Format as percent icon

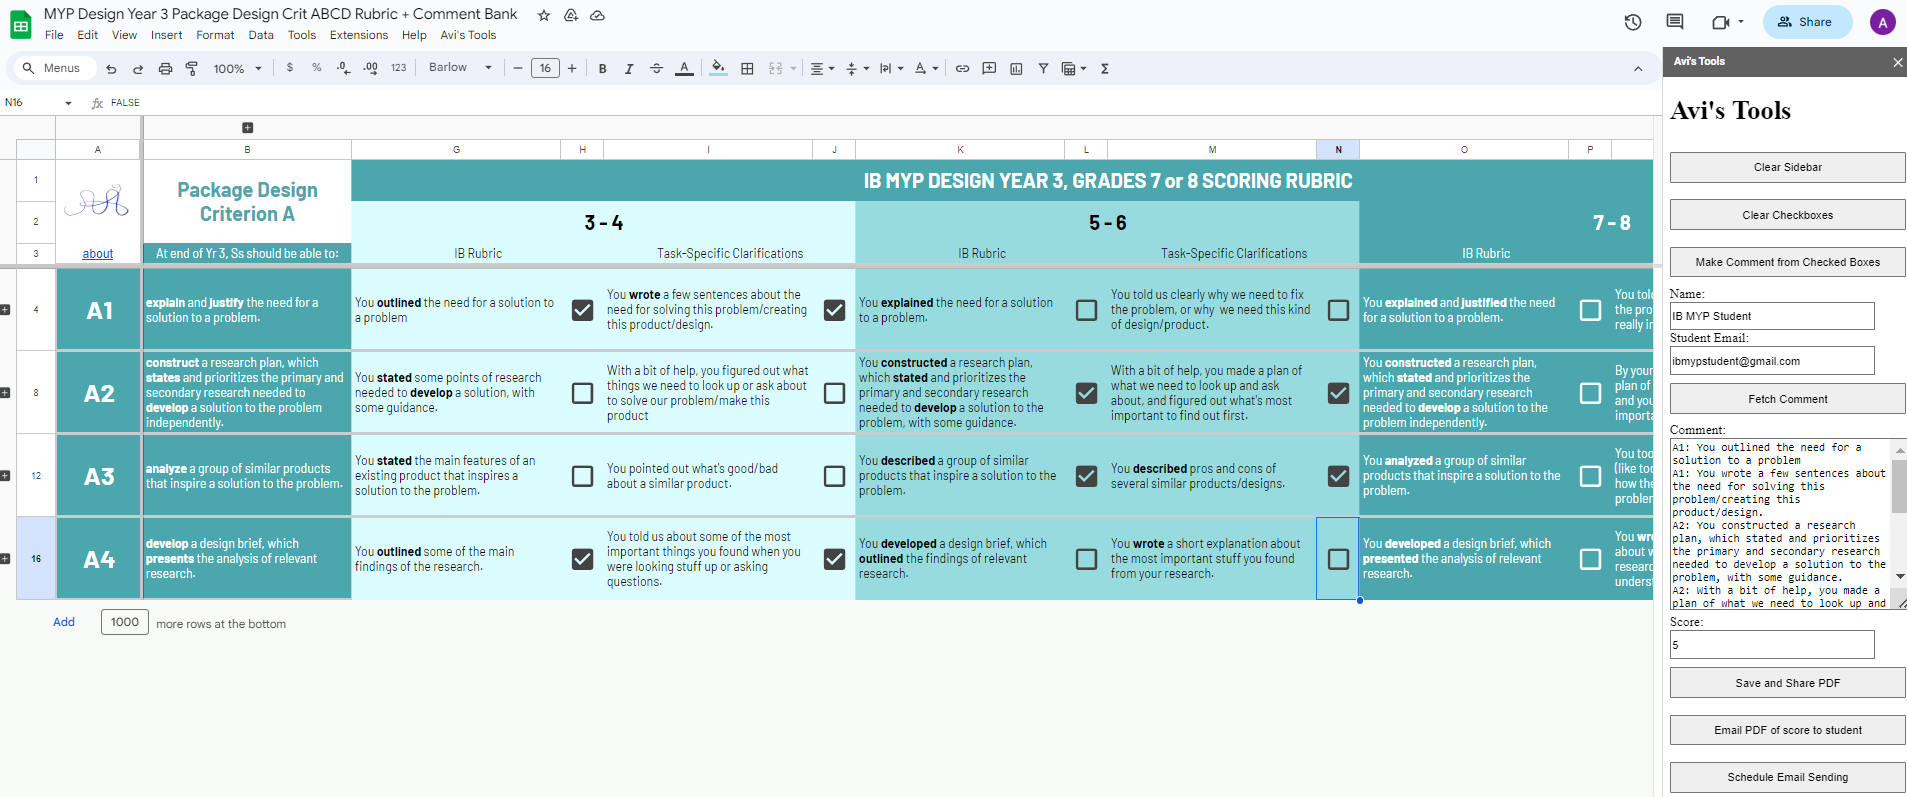click(x=316, y=68)
